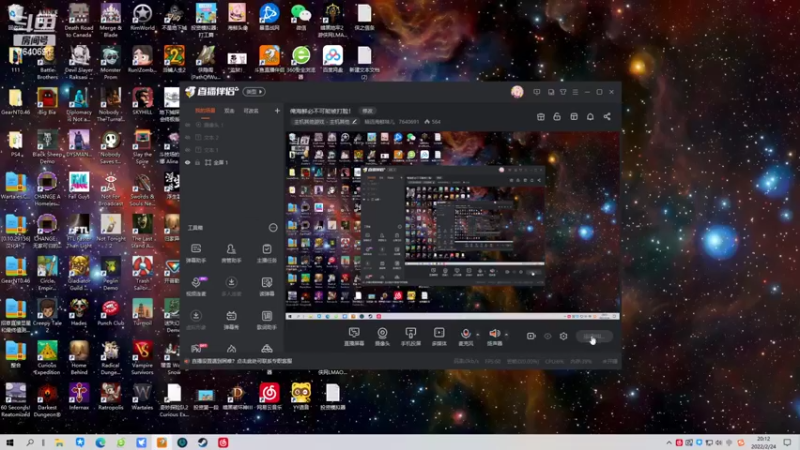
Task: Open File Explorer from taskbar
Action: (x=59, y=442)
